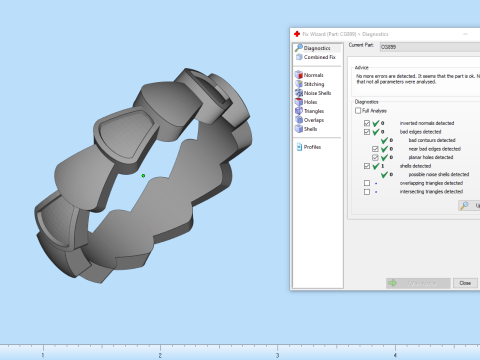Click the Stitching cube icon
The image size is (480, 360).
pos(299,84)
